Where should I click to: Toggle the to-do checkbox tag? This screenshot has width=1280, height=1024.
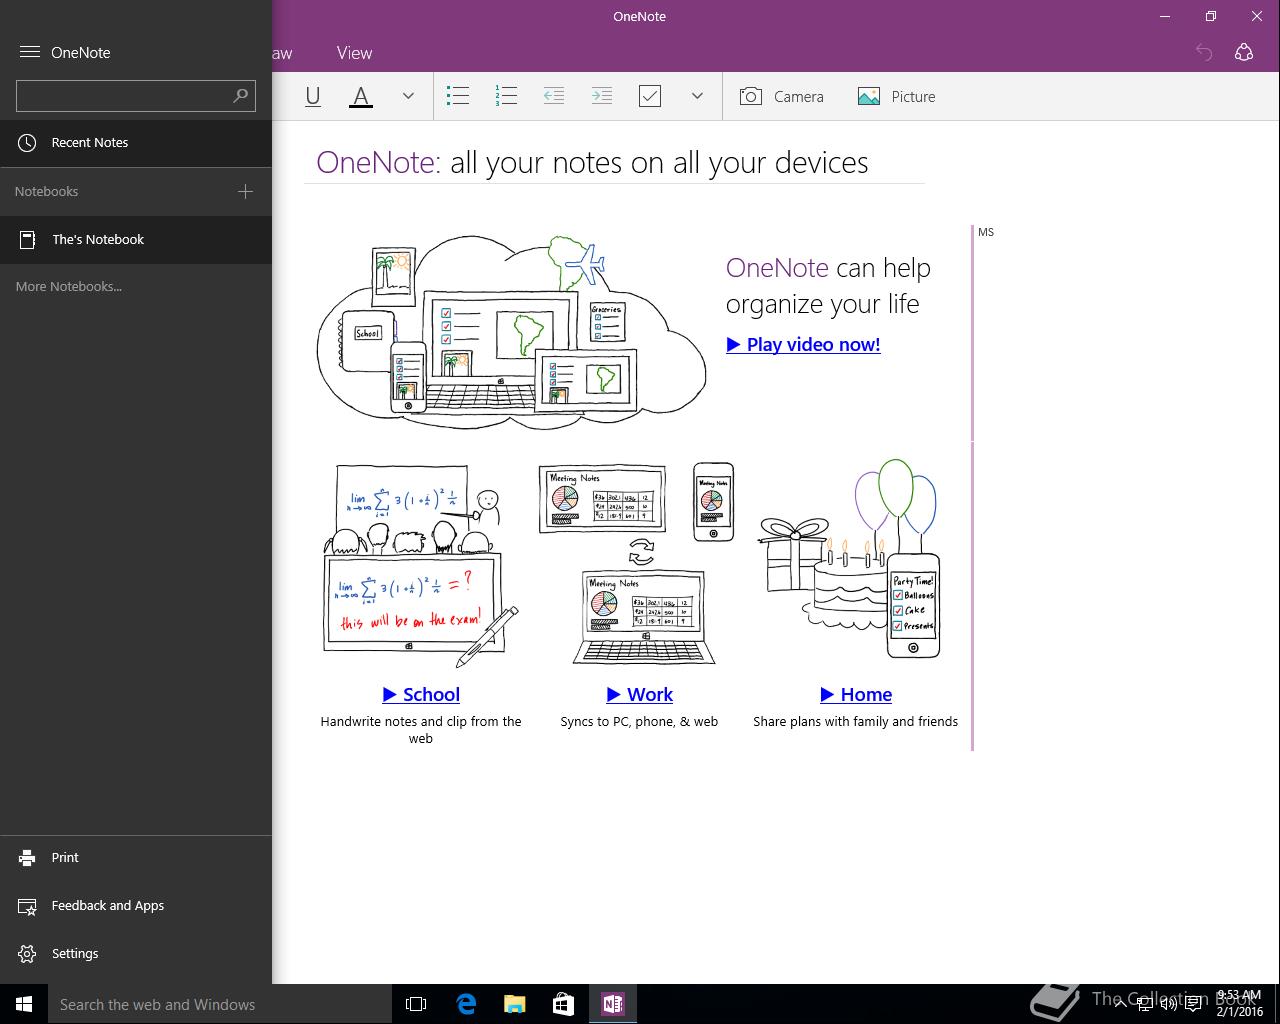(x=650, y=96)
